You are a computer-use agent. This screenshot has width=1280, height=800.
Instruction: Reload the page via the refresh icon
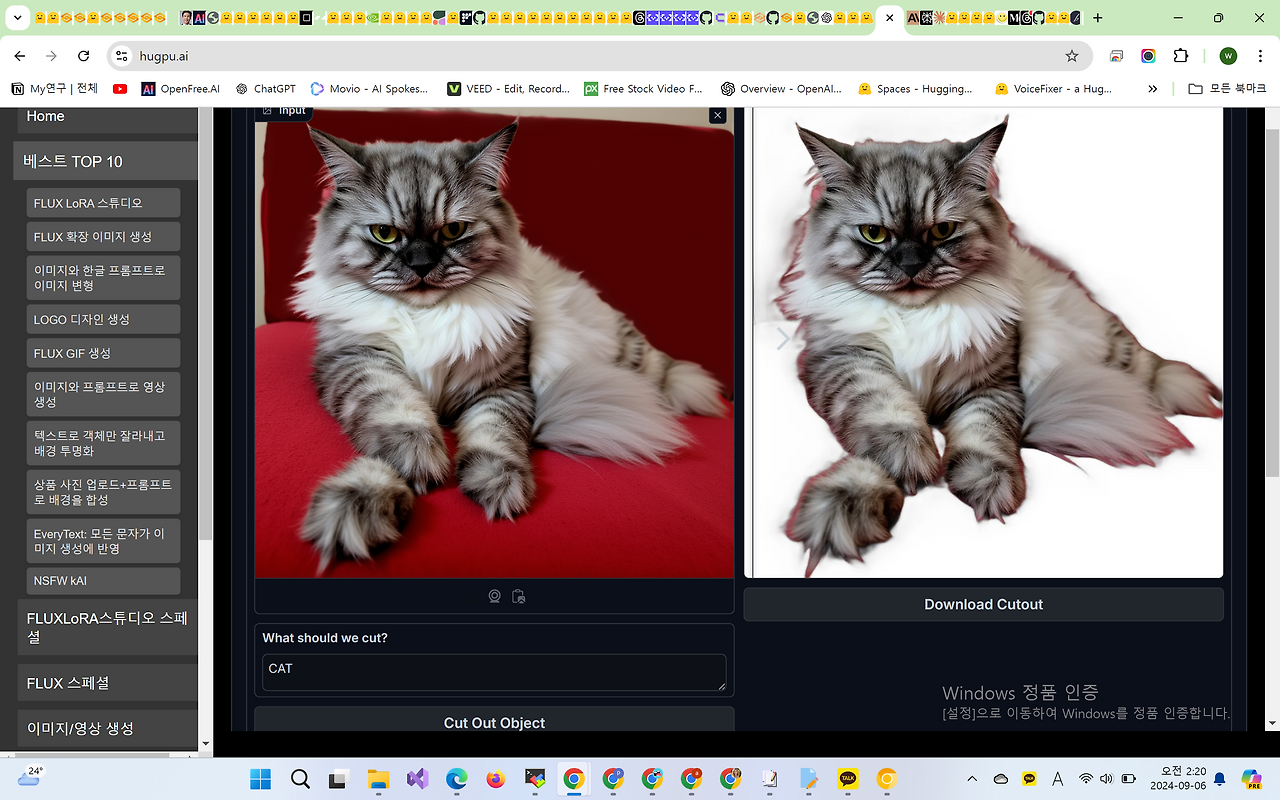[x=84, y=56]
